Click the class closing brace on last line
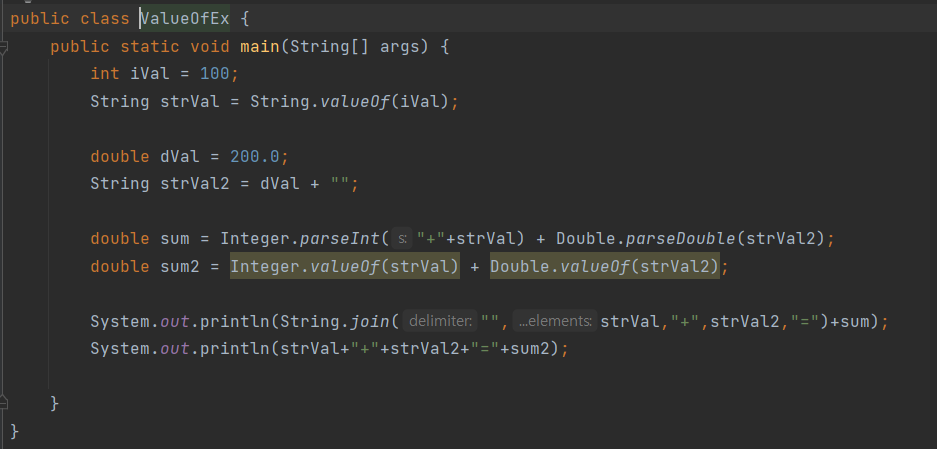This screenshot has height=449, width=937. point(15,431)
